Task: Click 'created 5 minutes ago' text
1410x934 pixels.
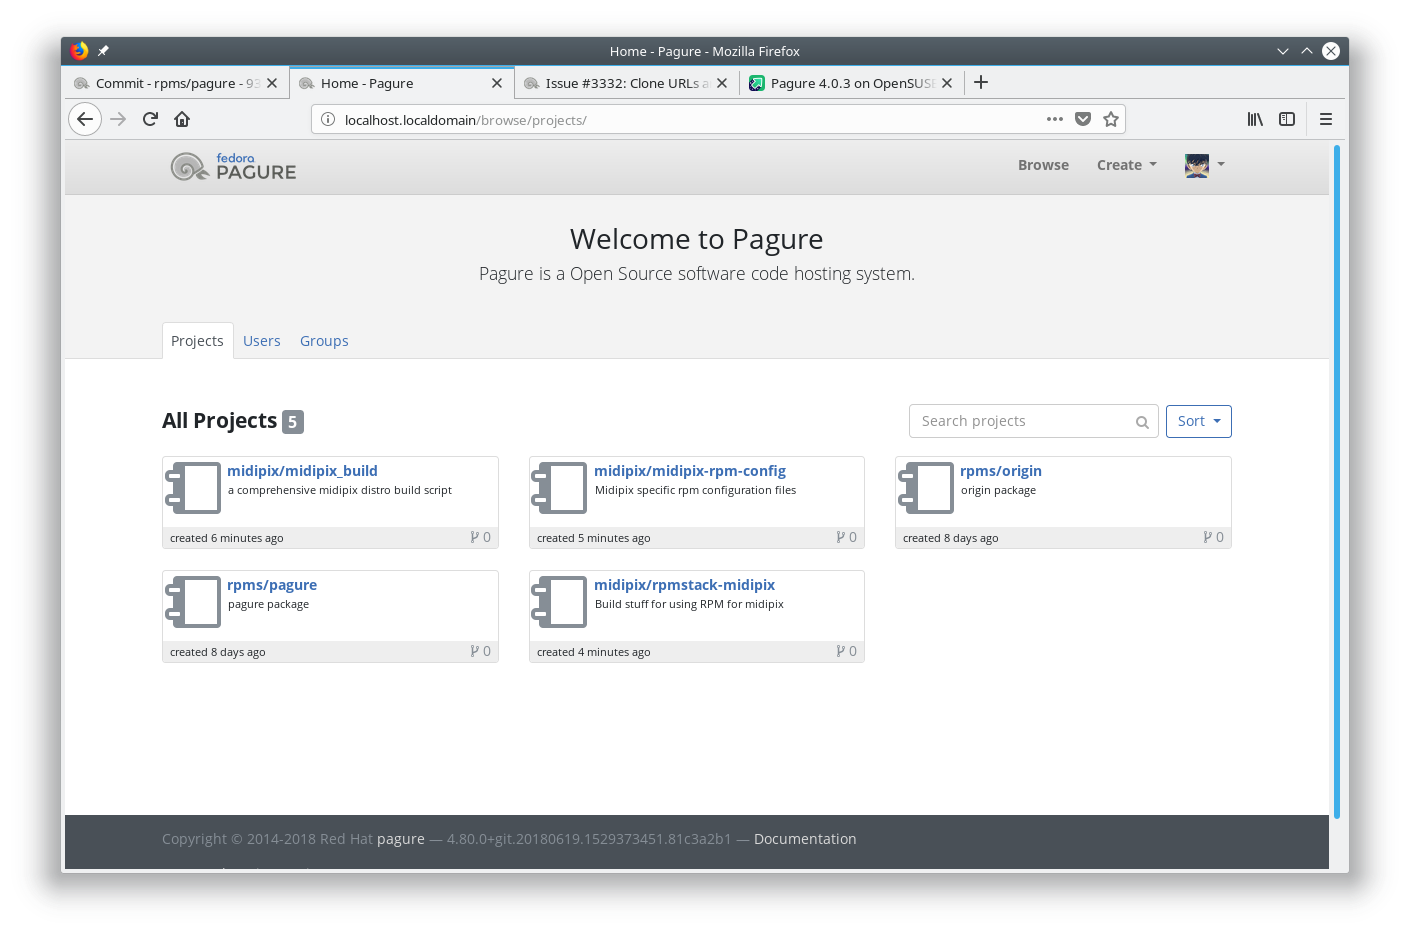Action: pos(594,538)
